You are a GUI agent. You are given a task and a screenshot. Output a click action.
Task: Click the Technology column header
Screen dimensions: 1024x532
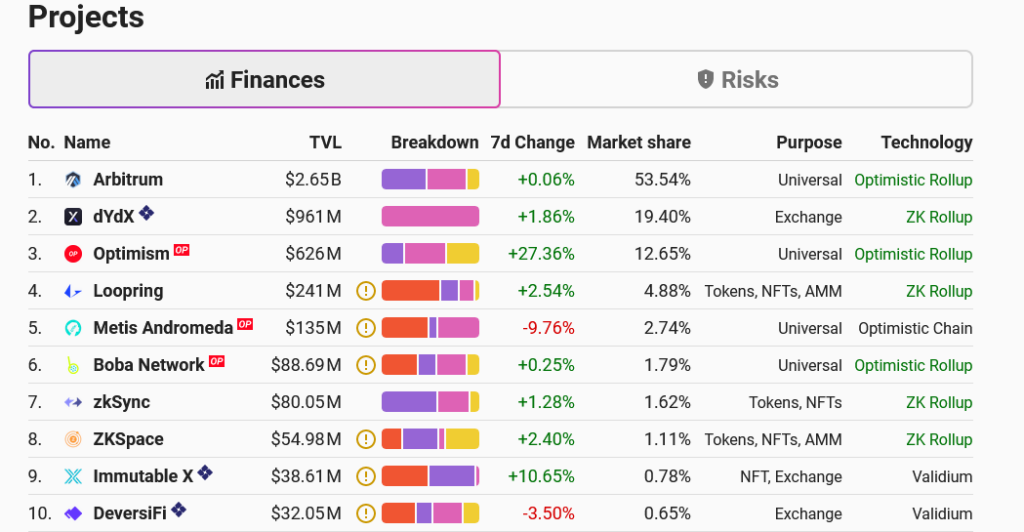click(x=927, y=142)
